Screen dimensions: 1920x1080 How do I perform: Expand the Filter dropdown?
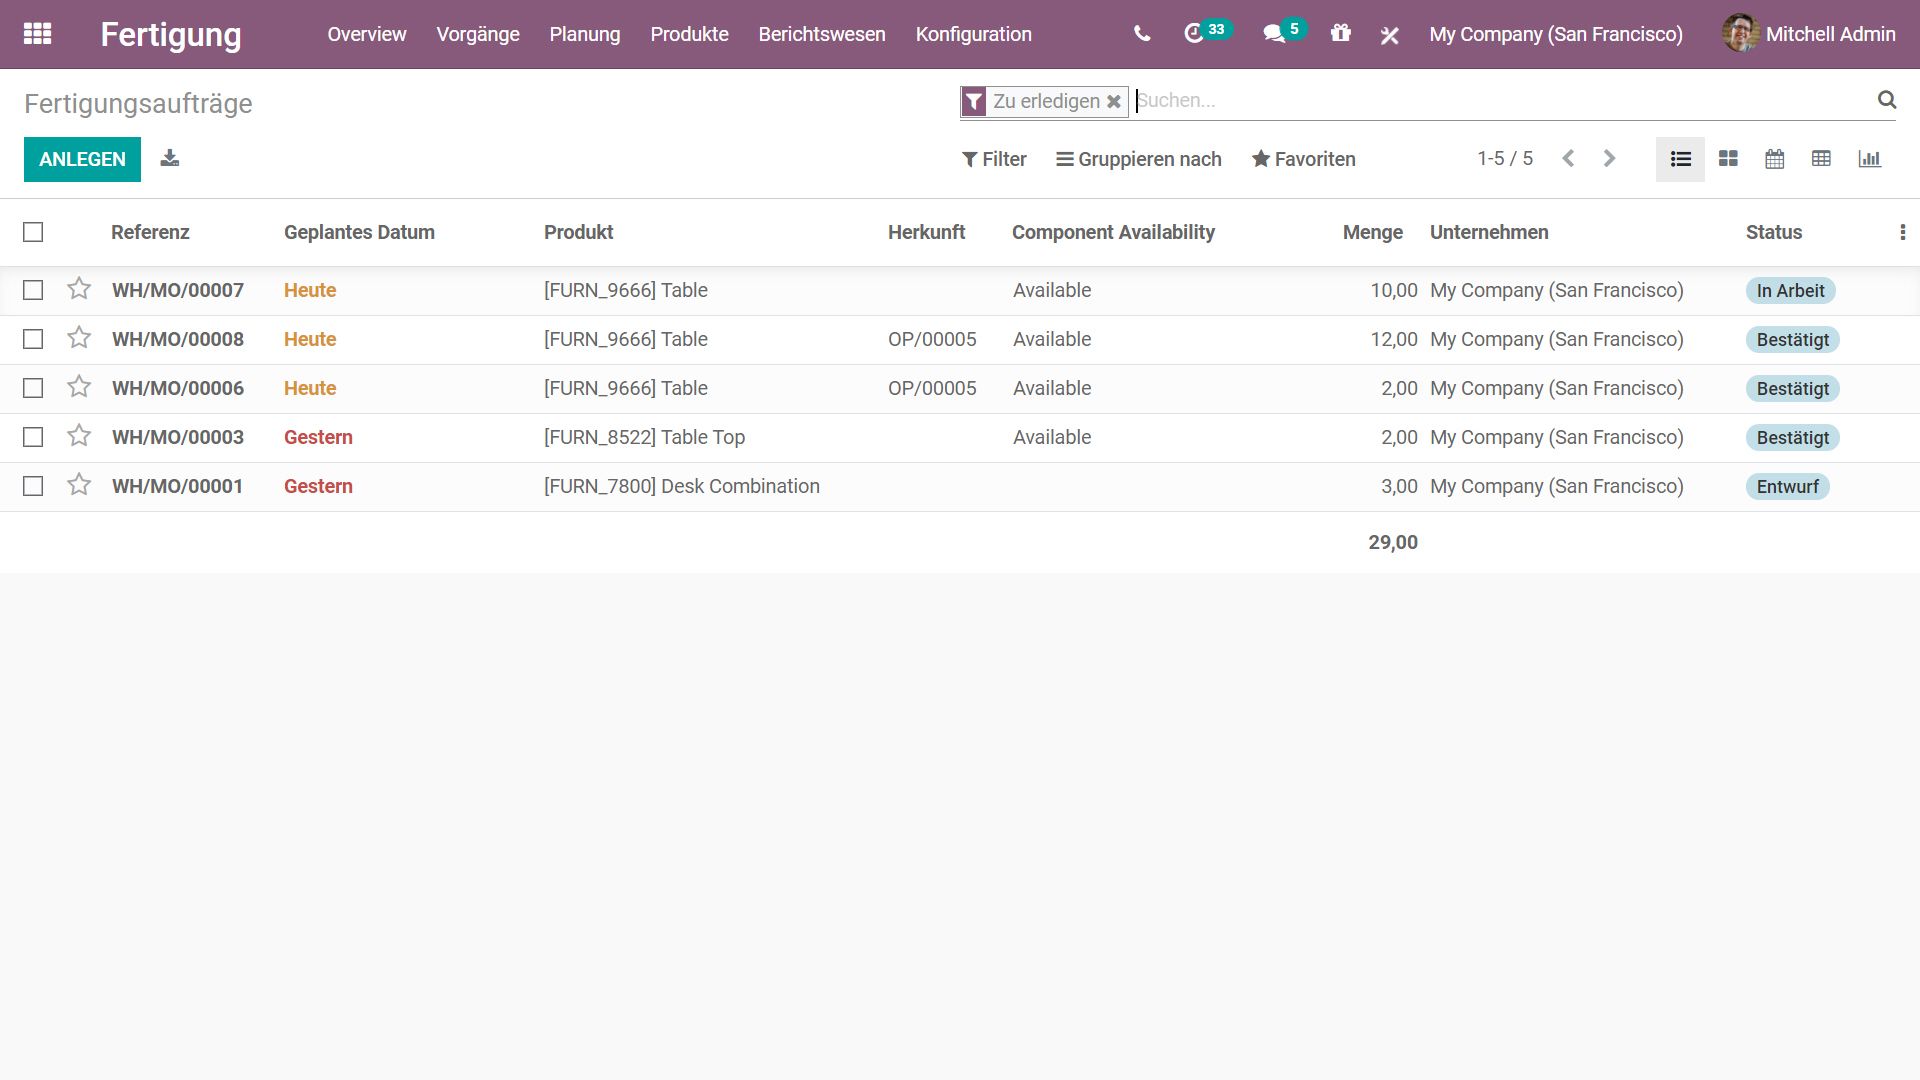[994, 160]
